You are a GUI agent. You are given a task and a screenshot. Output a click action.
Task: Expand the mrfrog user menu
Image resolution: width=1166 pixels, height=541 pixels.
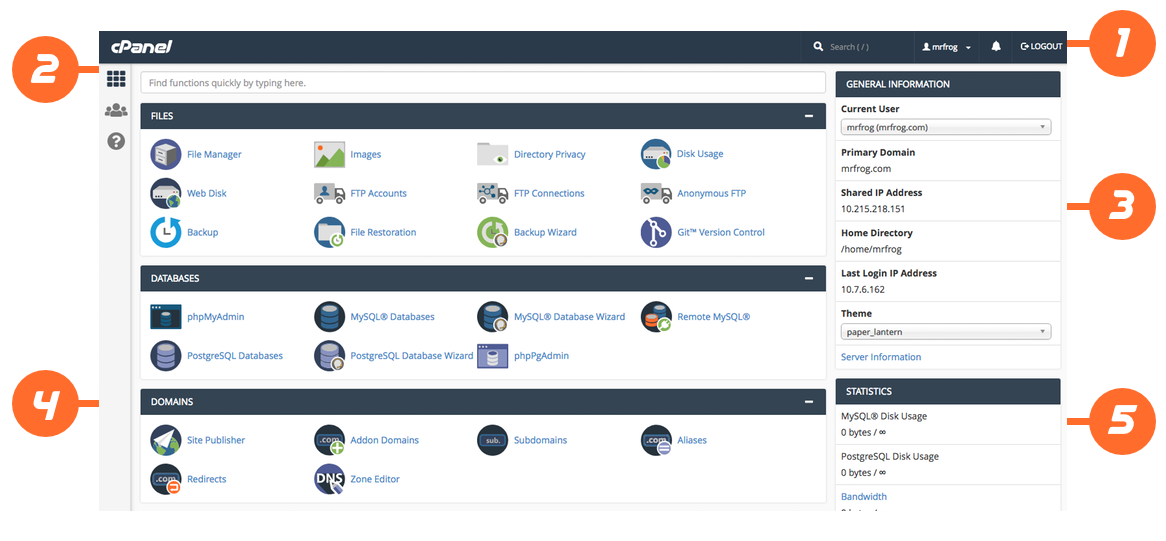pyautogui.click(x=946, y=47)
